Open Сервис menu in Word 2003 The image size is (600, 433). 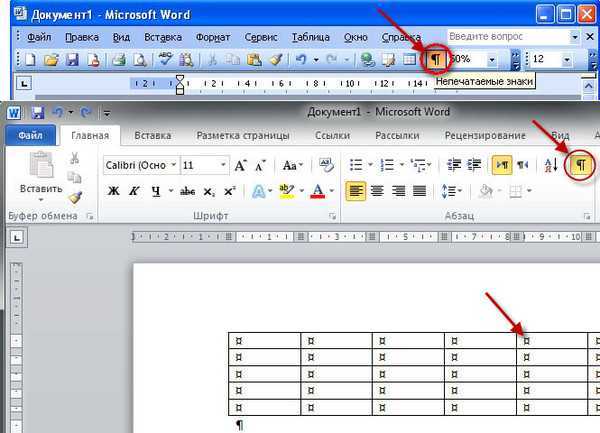[261, 37]
